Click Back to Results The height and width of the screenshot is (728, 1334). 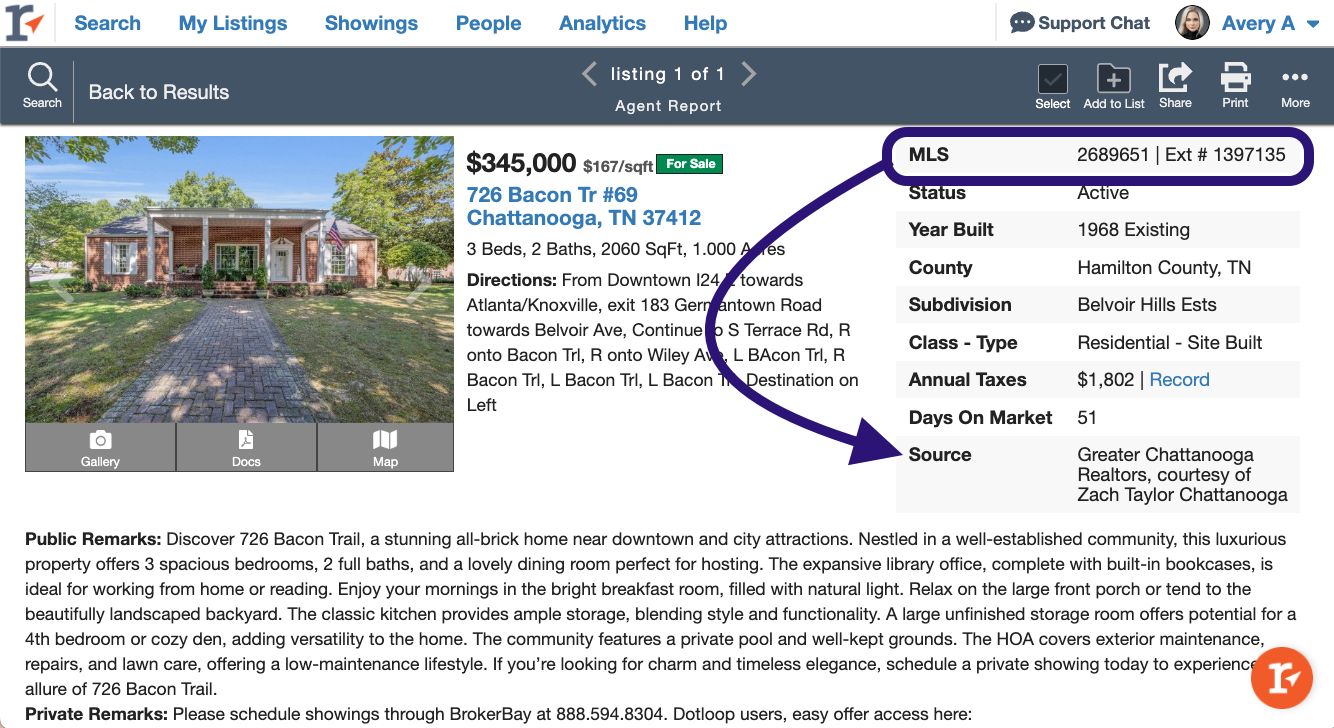159,92
